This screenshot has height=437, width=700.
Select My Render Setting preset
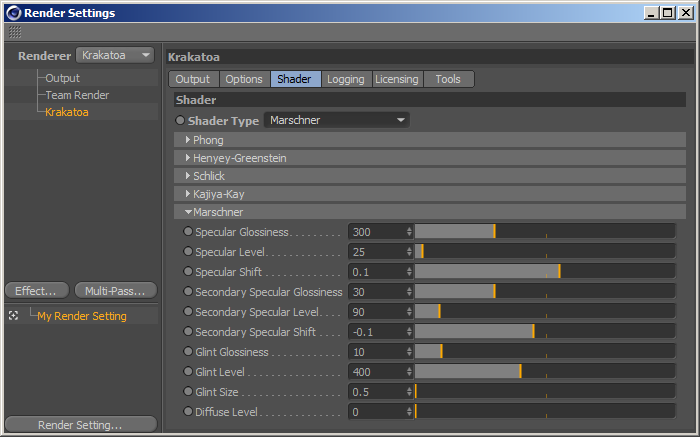[82, 316]
